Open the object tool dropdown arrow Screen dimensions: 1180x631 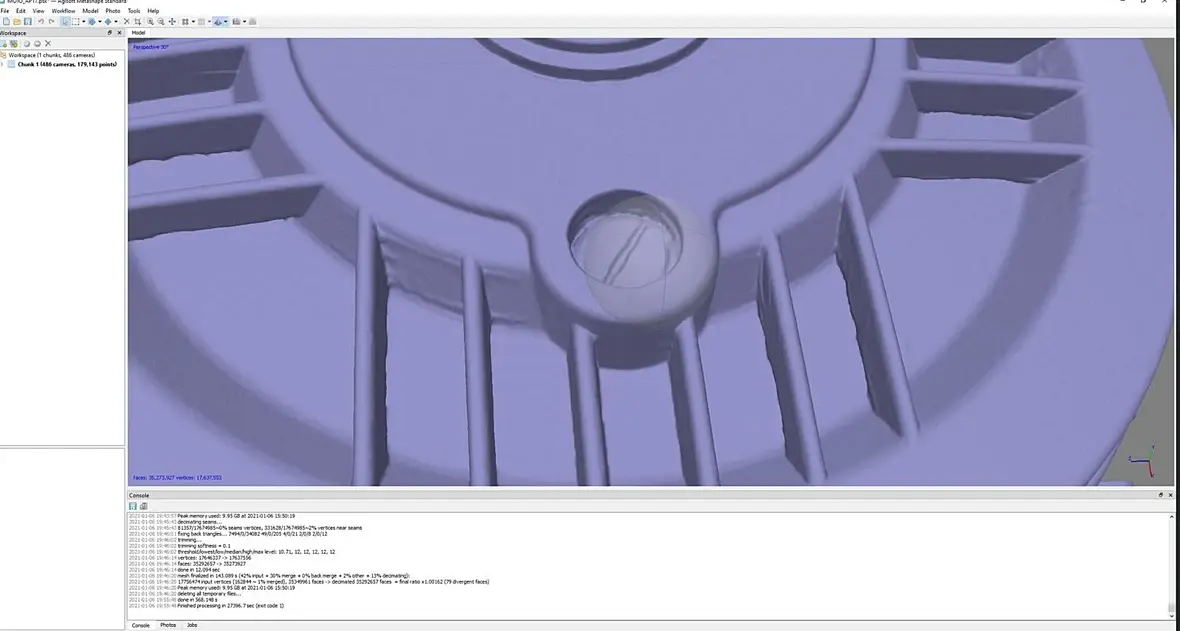click(x=116, y=22)
